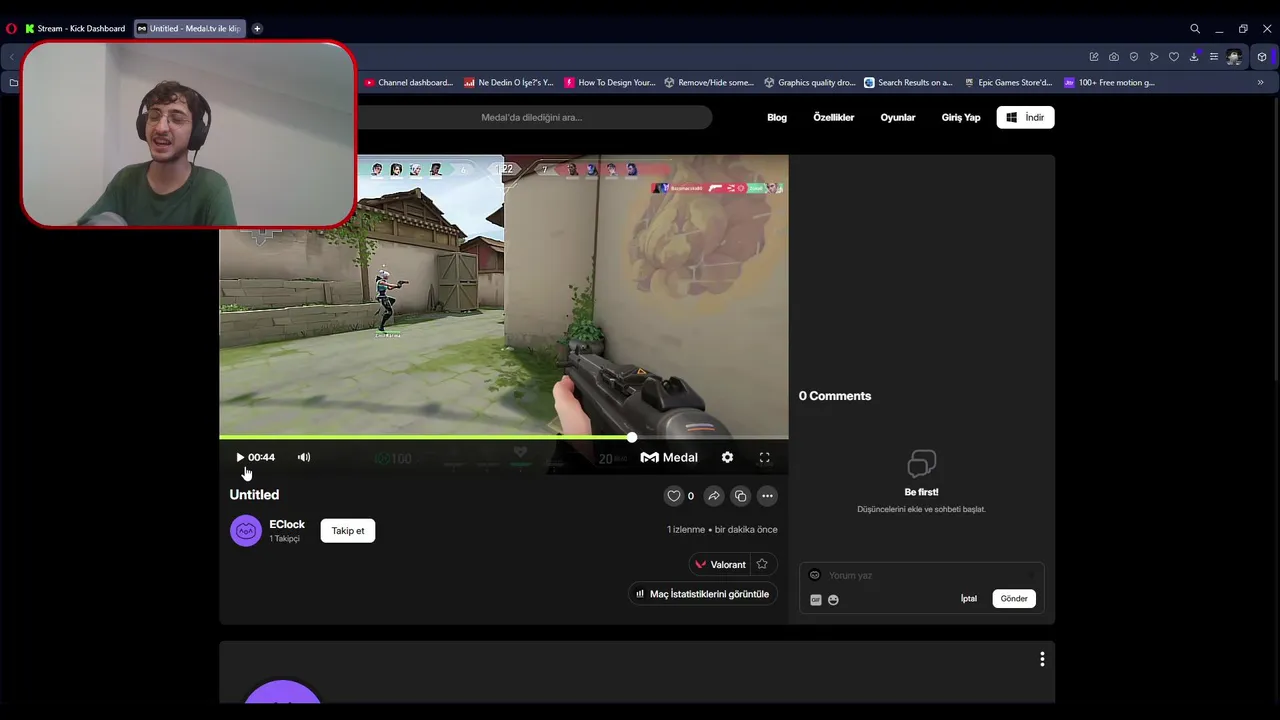This screenshot has height=720, width=1280.
Task: Click the İndir download button
Action: tap(1025, 118)
